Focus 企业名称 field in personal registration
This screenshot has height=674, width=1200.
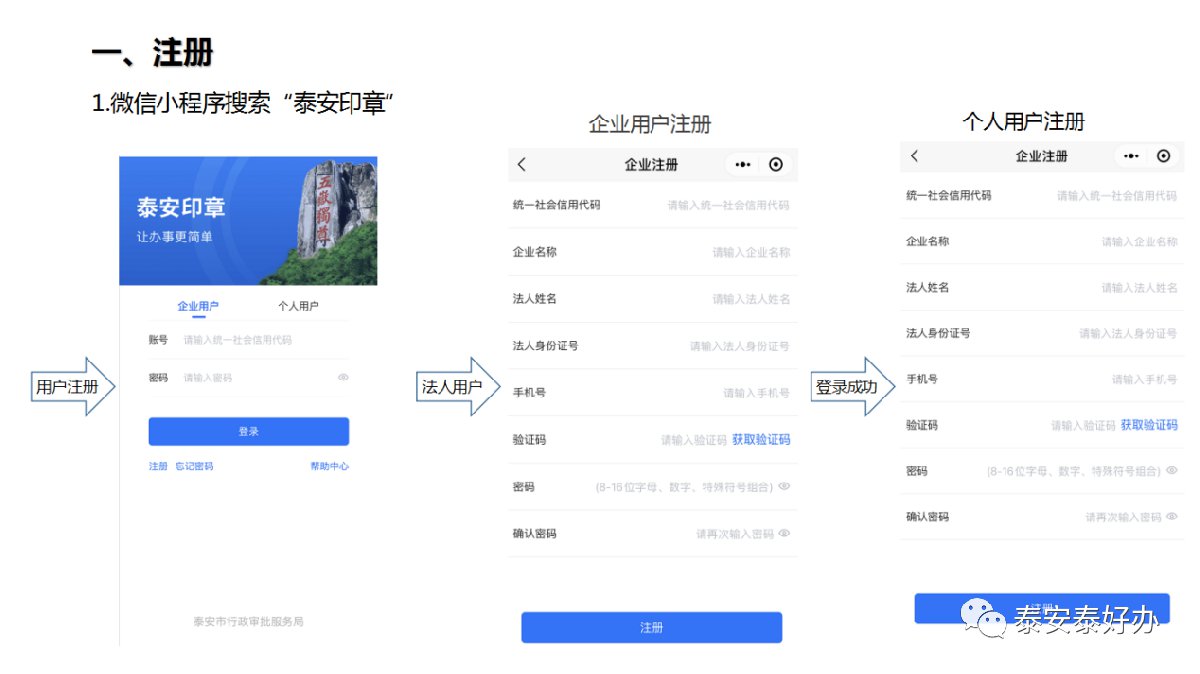tap(1041, 241)
